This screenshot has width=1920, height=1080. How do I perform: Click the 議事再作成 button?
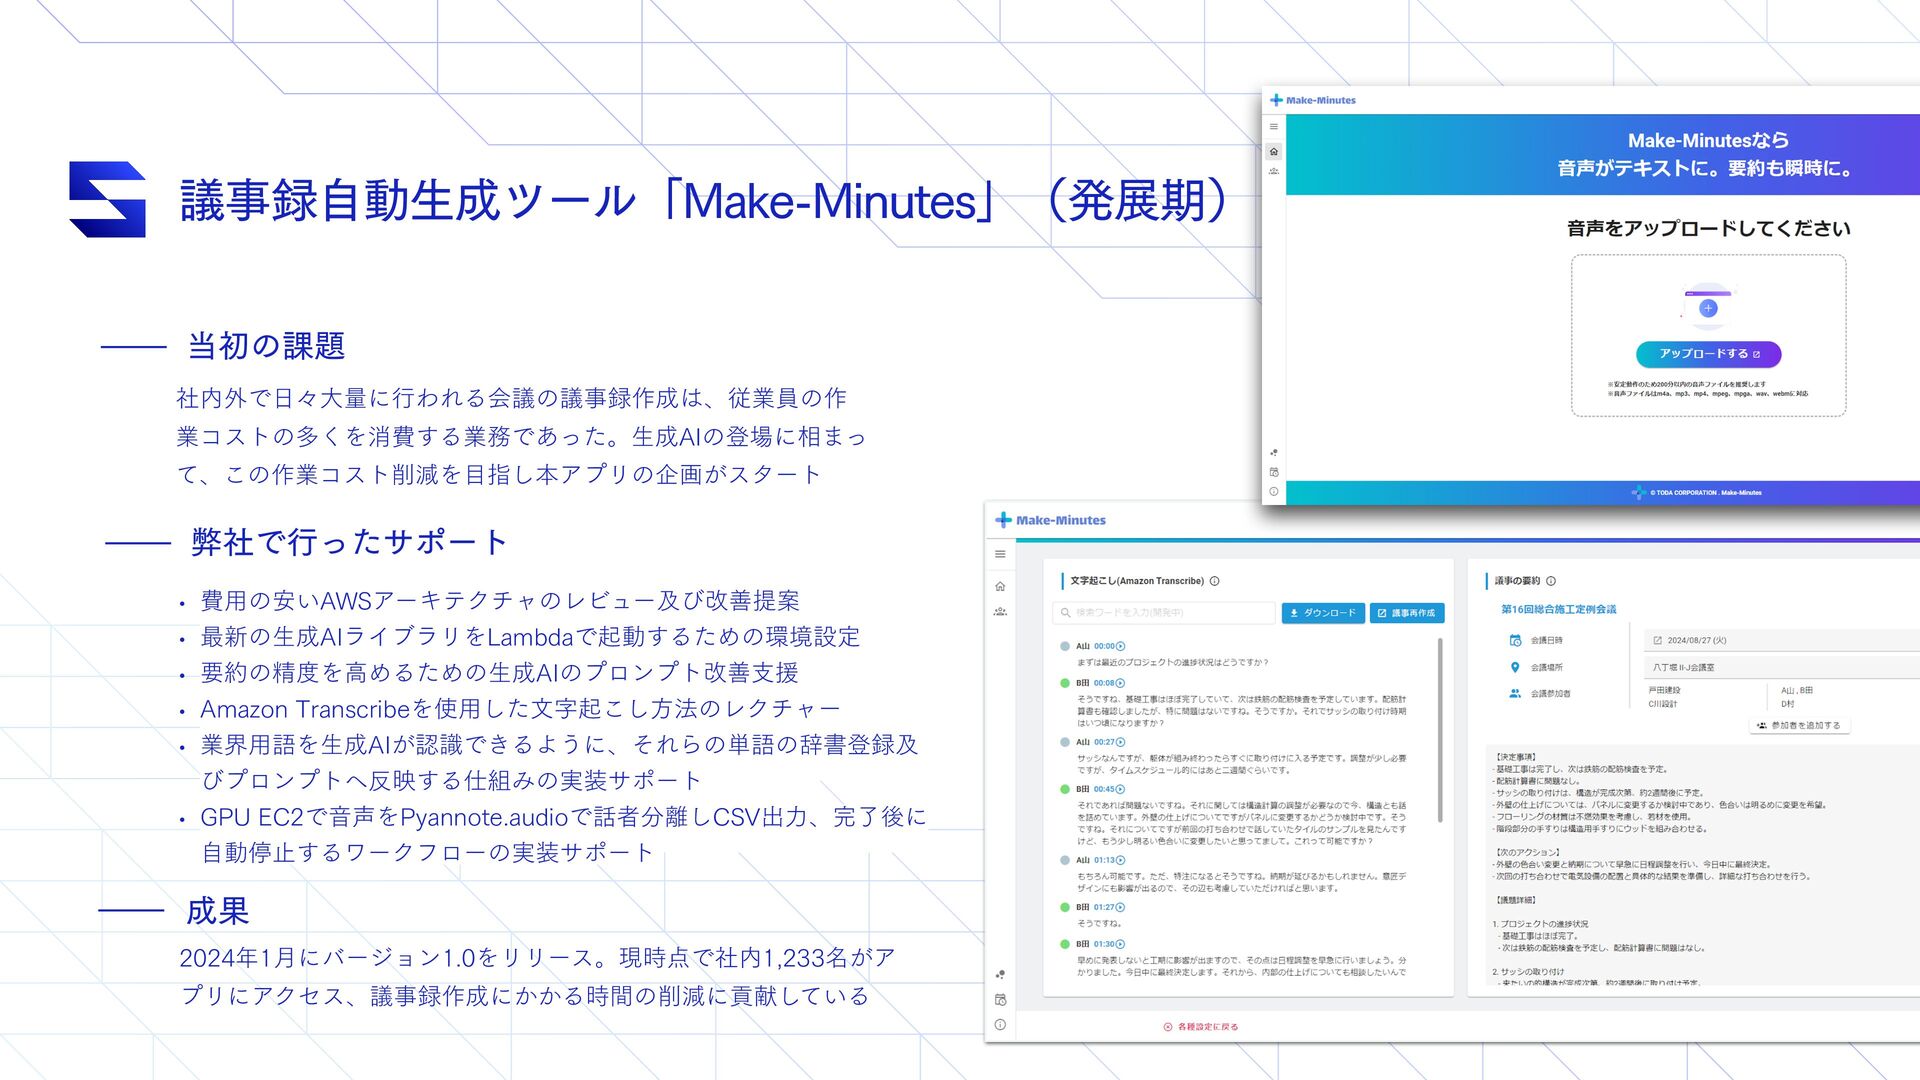point(1406,613)
